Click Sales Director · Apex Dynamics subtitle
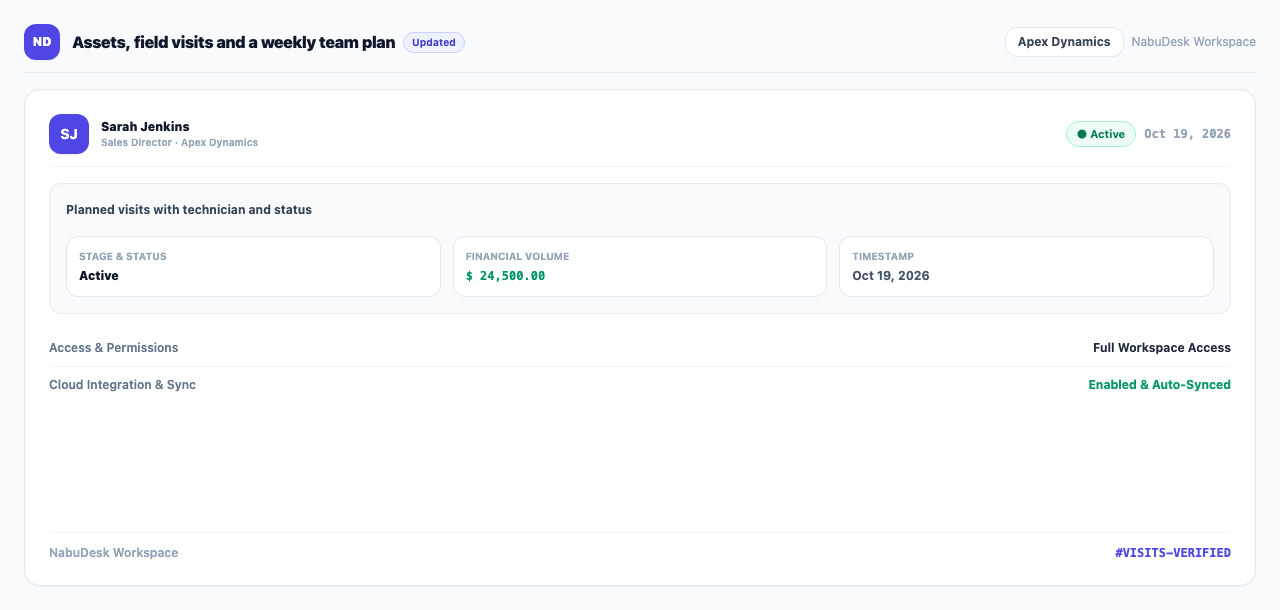1280x610 pixels. tap(179, 143)
